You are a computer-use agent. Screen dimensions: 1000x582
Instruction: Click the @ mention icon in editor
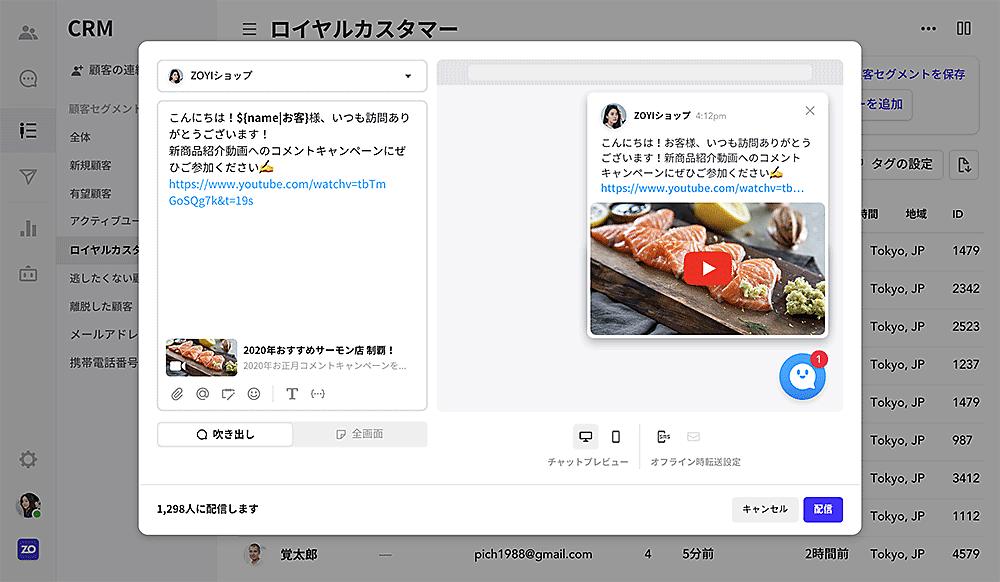click(202, 394)
